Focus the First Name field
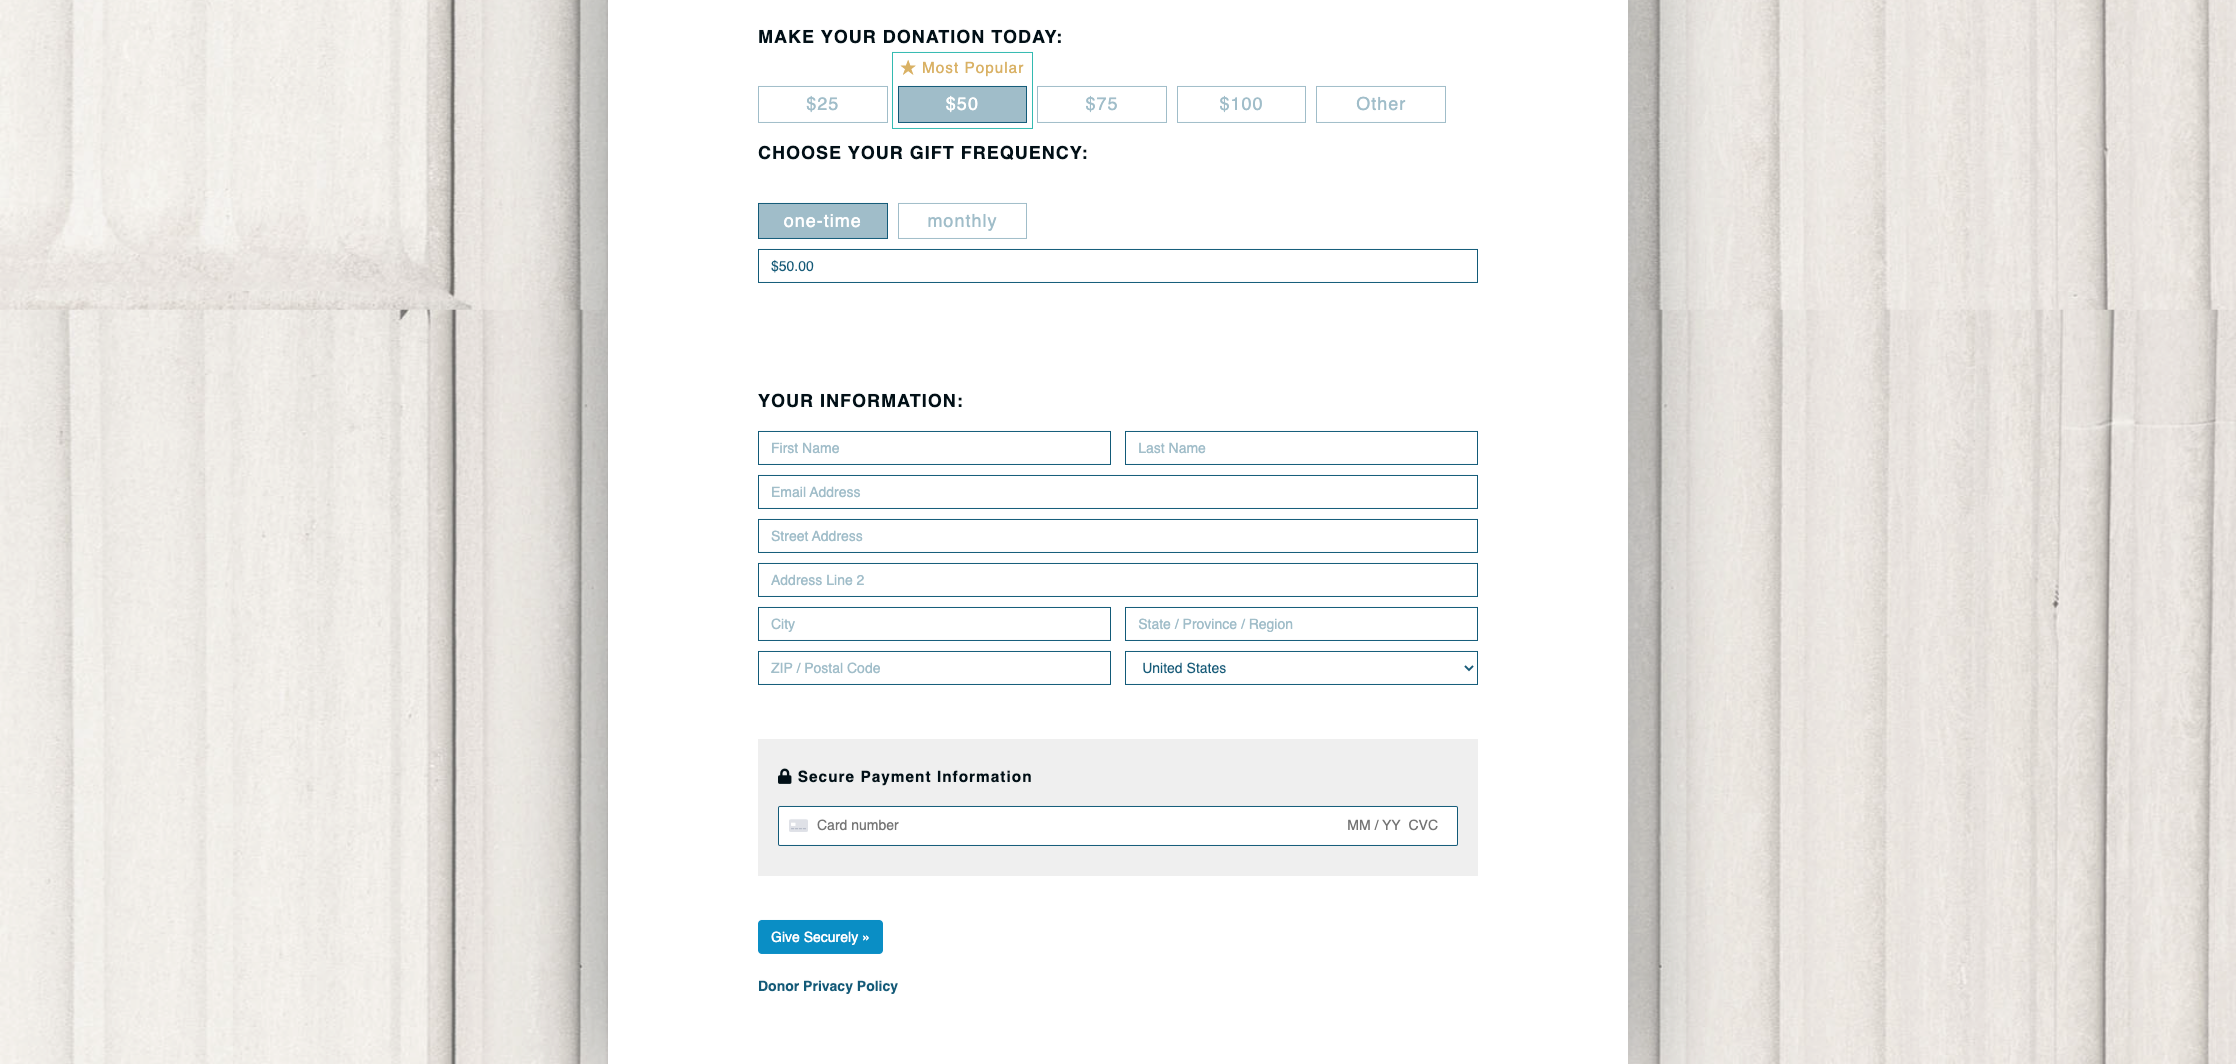This screenshot has height=1064, width=2236. 934,448
